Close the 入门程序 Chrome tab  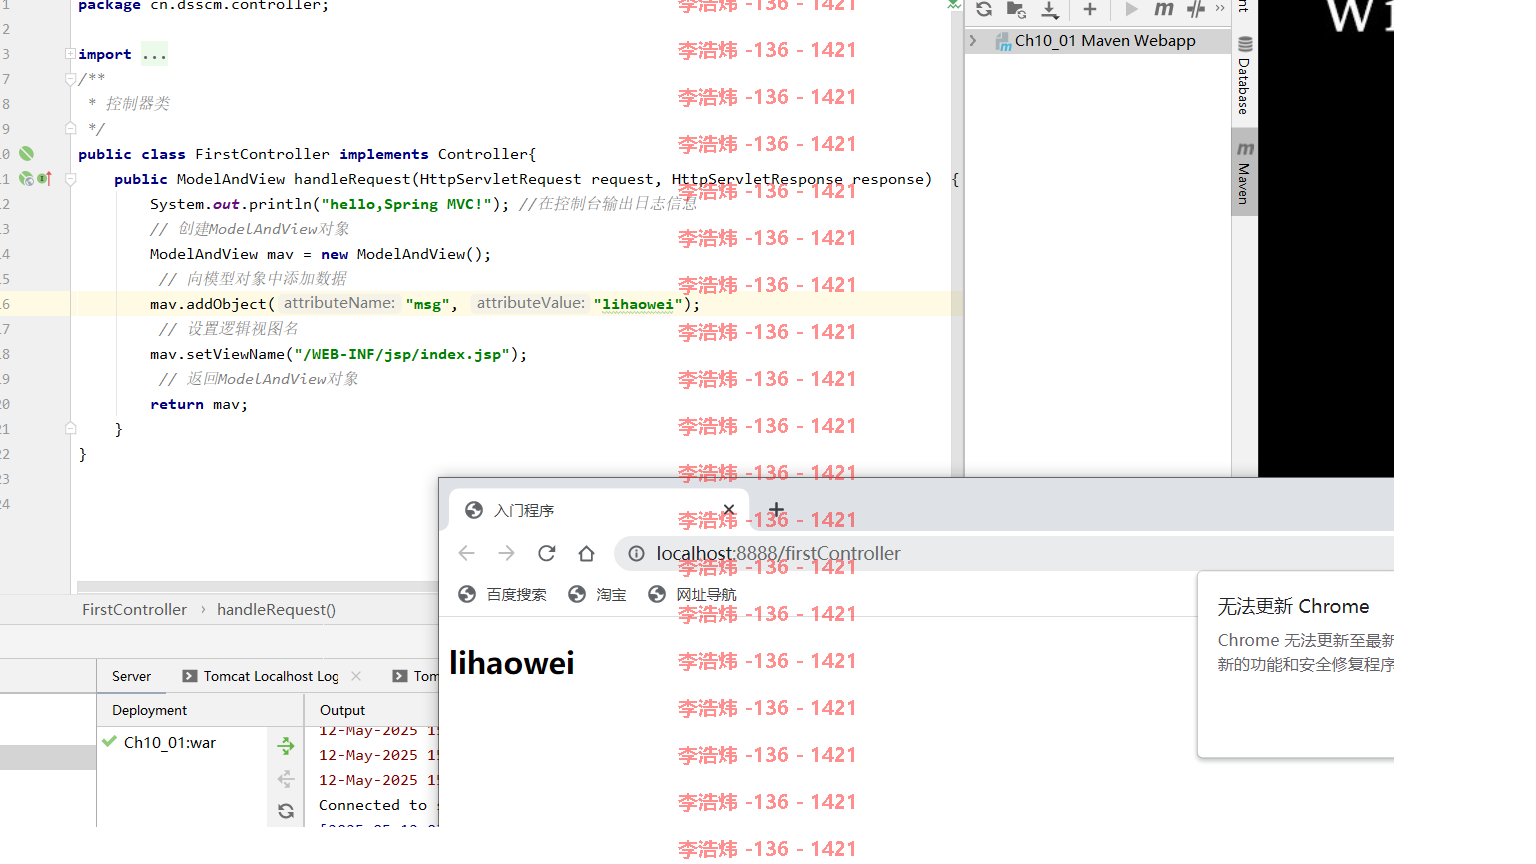[729, 510]
